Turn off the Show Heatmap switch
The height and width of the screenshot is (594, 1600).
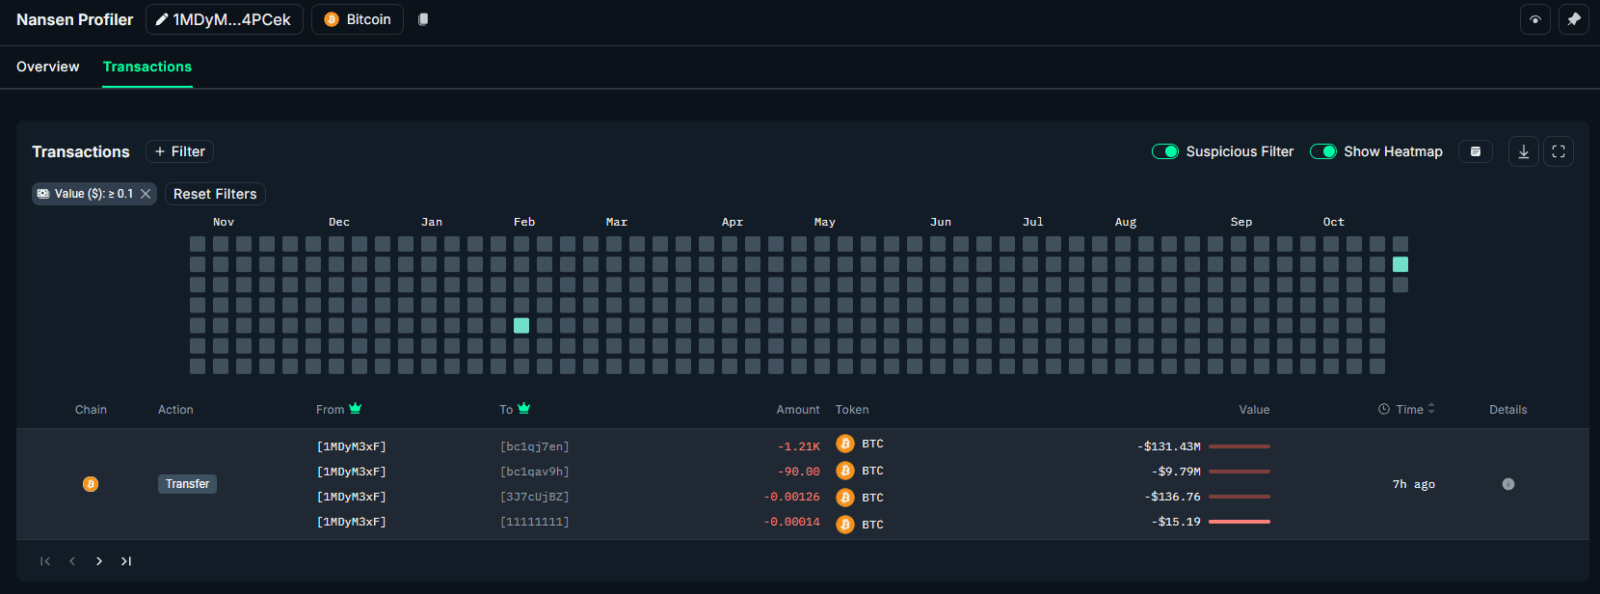pyautogui.click(x=1323, y=152)
